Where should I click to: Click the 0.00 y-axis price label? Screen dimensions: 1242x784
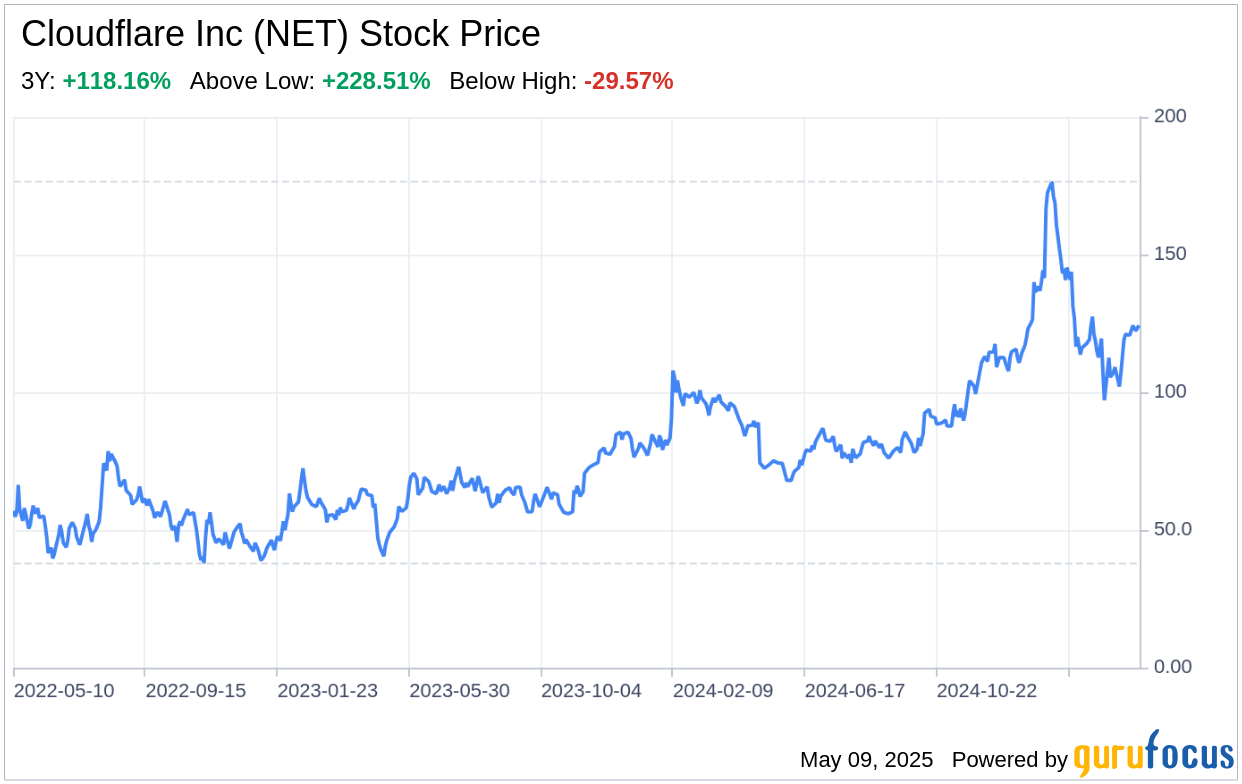[1173, 667]
